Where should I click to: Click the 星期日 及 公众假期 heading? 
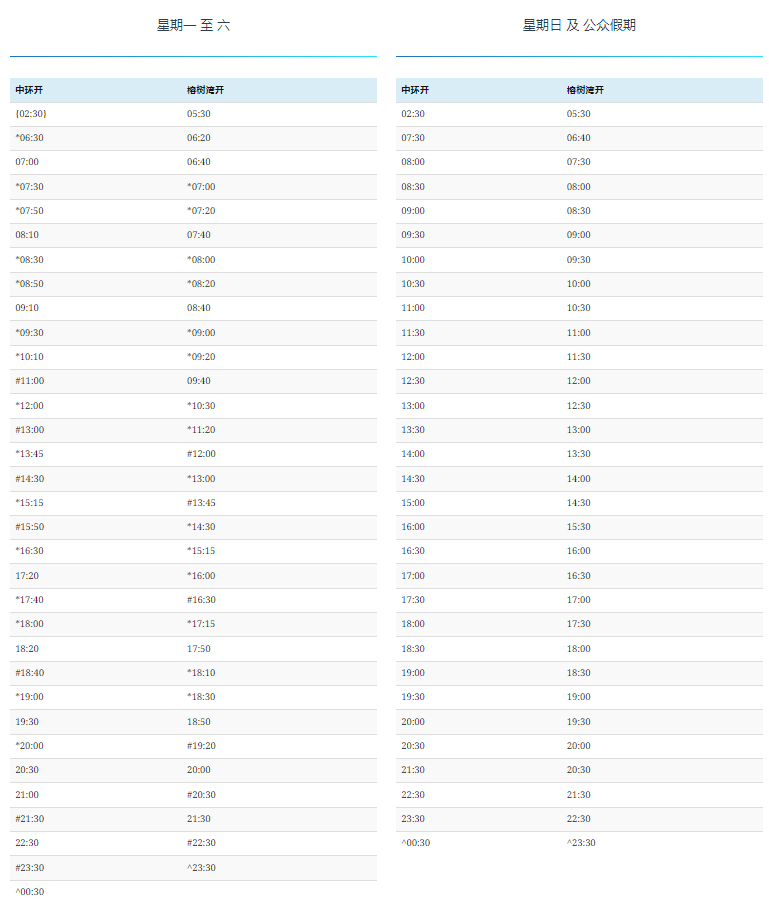(x=579, y=25)
